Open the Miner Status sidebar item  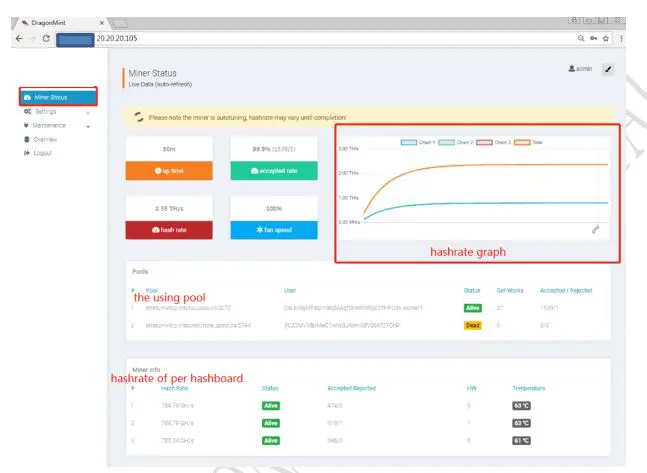coord(58,97)
